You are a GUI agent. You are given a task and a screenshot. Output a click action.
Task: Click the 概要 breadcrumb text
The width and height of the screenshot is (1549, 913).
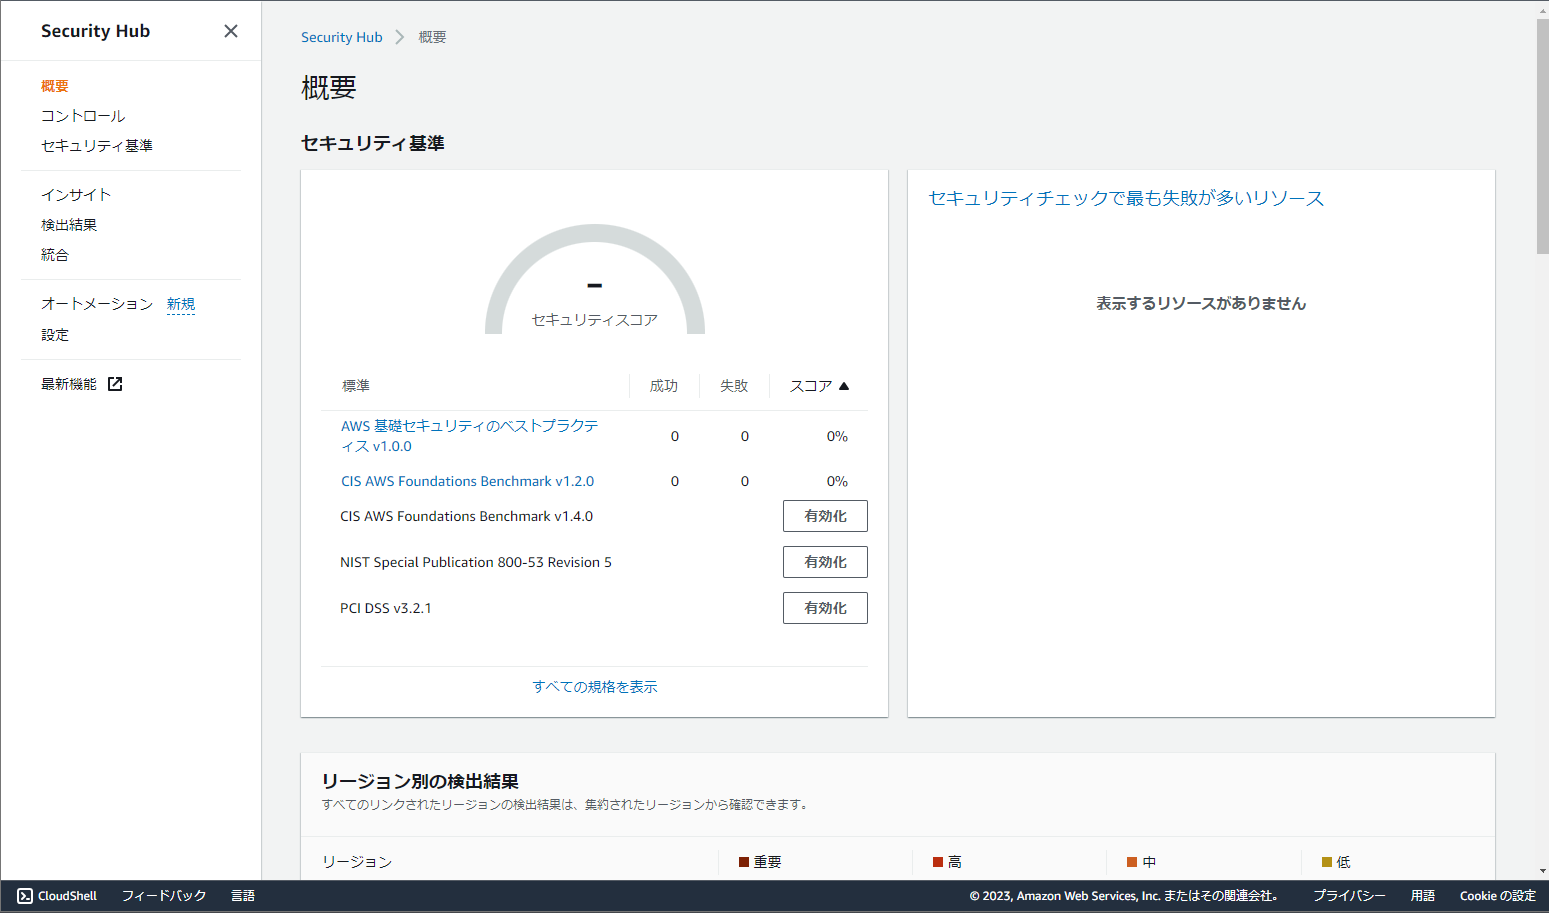432,37
